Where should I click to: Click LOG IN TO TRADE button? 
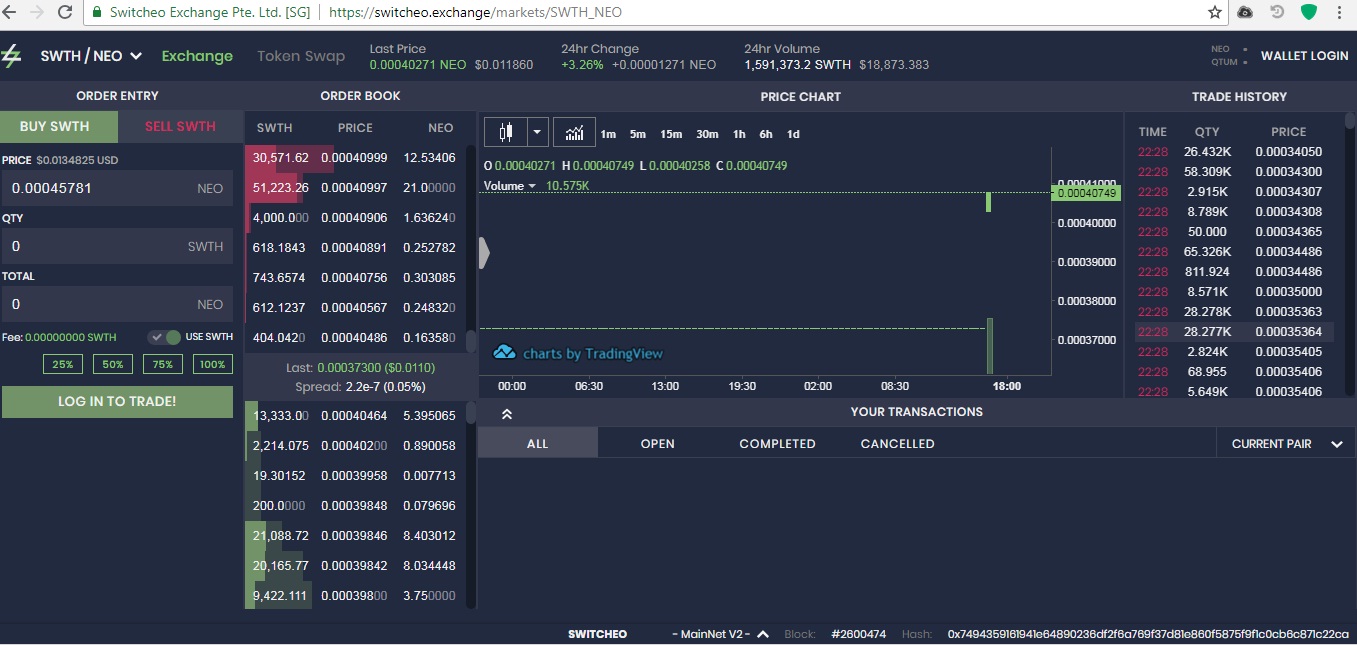117,401
